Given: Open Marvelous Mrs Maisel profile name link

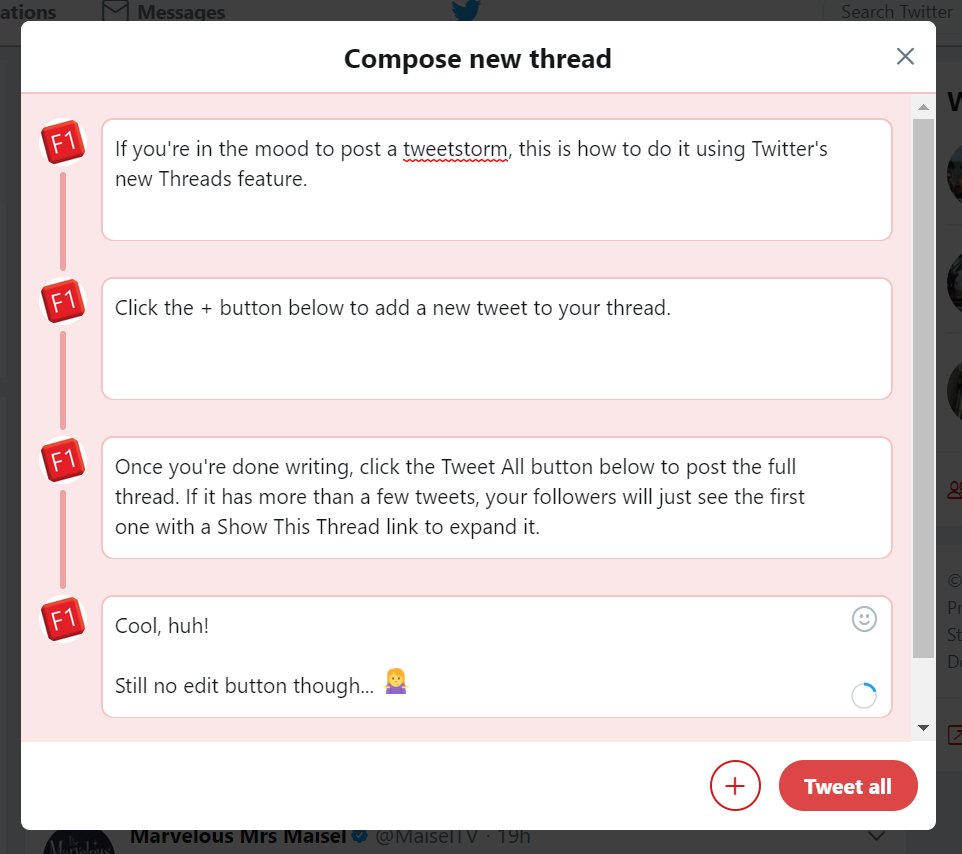Looking at the screenshot, I should click(238, 836).
